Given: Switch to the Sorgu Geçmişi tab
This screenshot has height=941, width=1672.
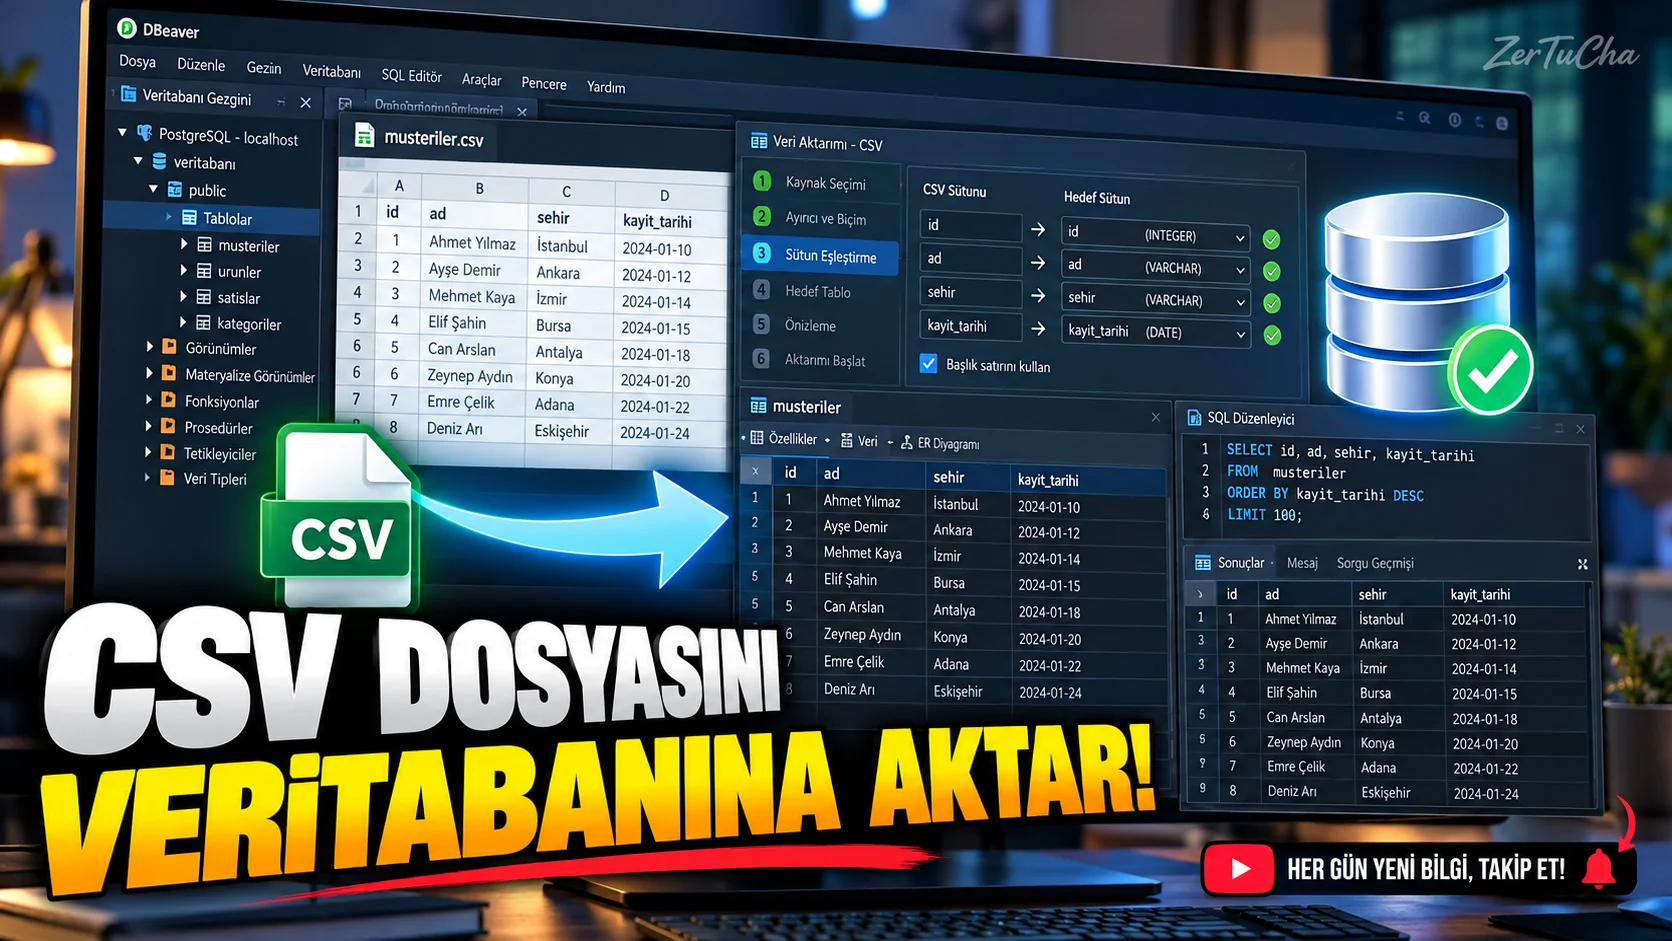Looking at the screenshot, I should pyautogui.click(x=1375, y=563).
